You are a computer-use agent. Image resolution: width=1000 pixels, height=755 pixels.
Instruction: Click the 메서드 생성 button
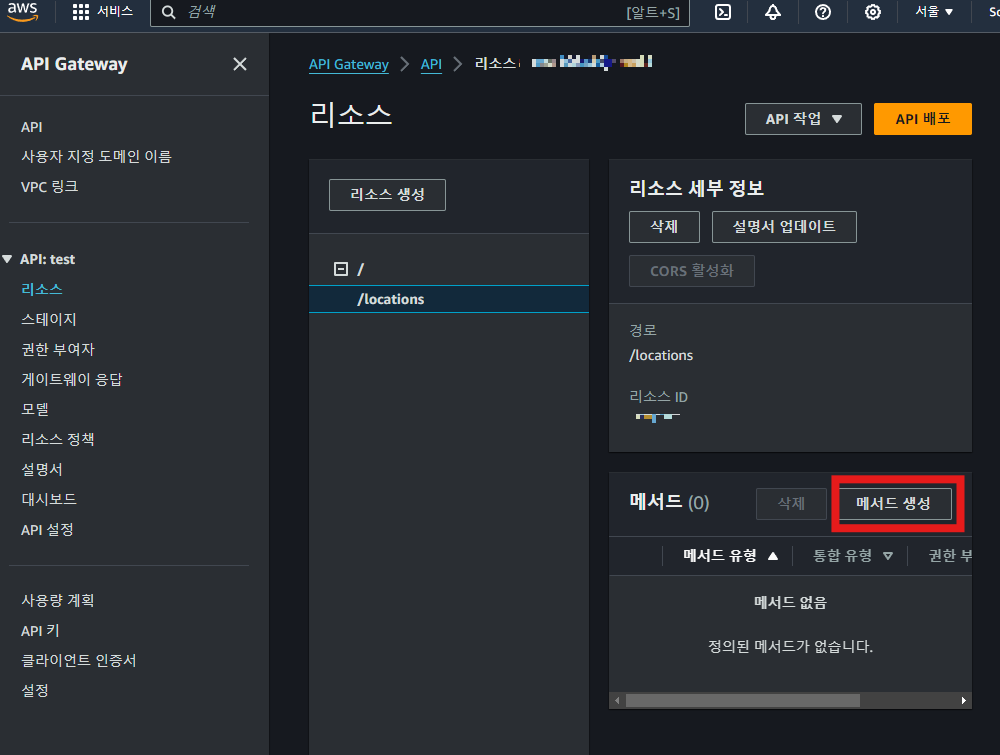893,504
